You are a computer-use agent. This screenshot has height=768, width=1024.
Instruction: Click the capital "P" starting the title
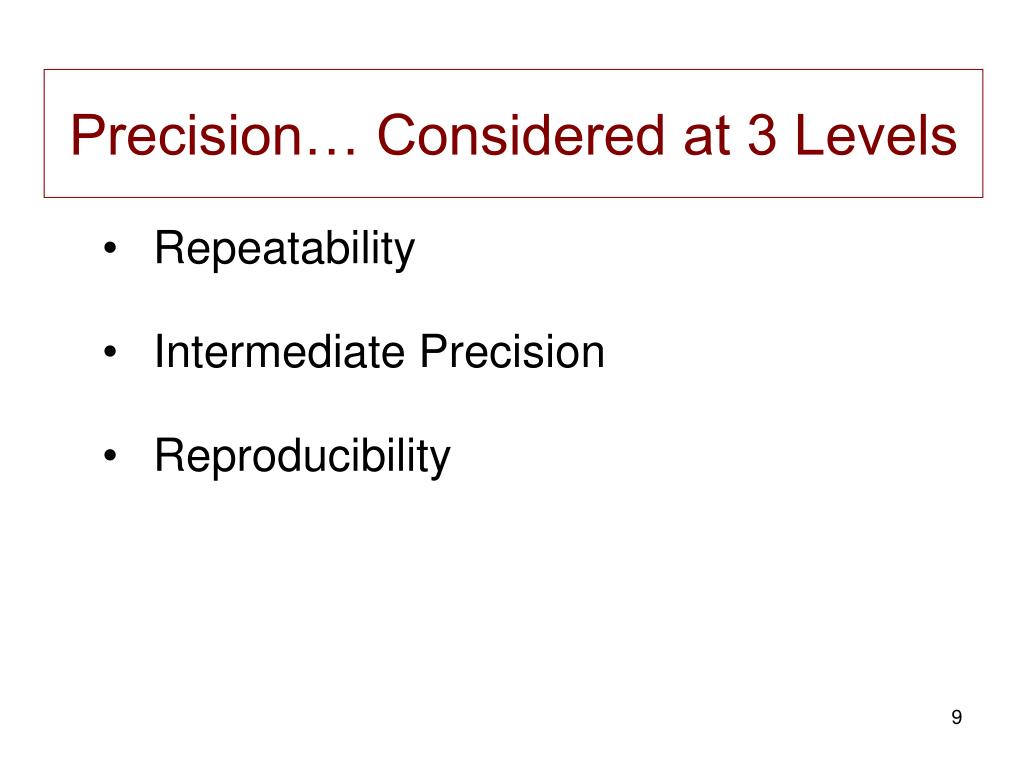pos(87,135)
